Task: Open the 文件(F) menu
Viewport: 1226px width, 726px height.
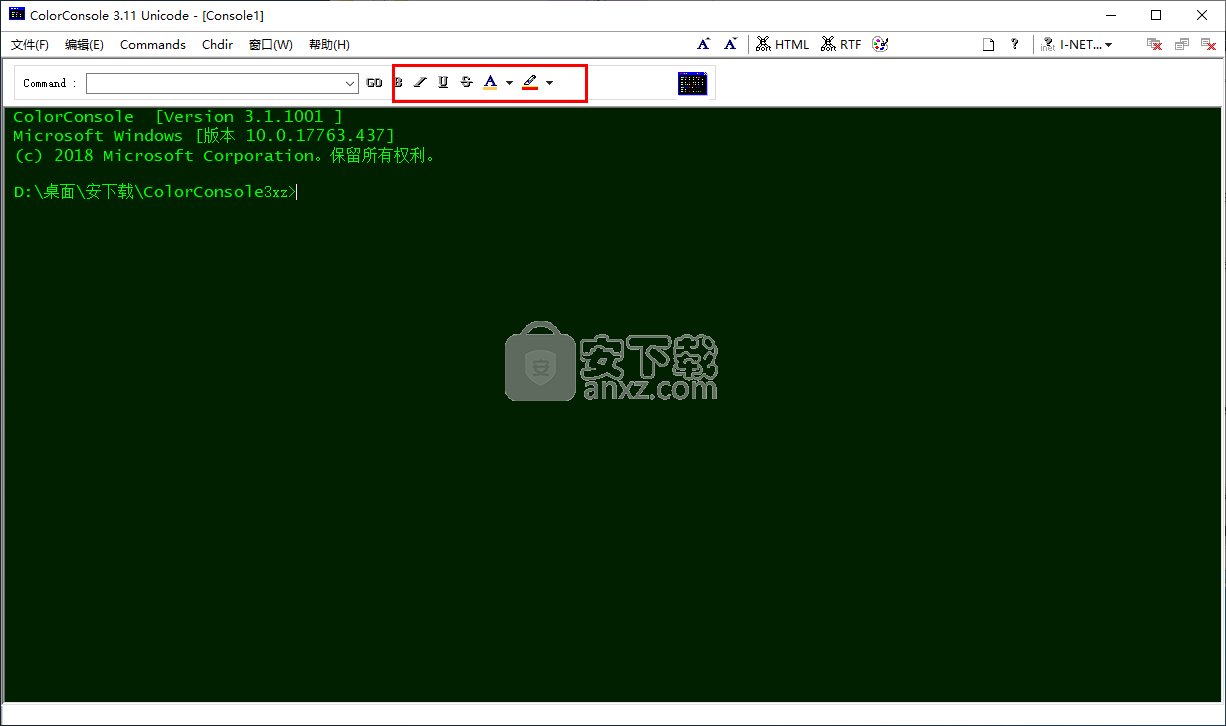Action: pyautogui.click(x=30, y=44)
